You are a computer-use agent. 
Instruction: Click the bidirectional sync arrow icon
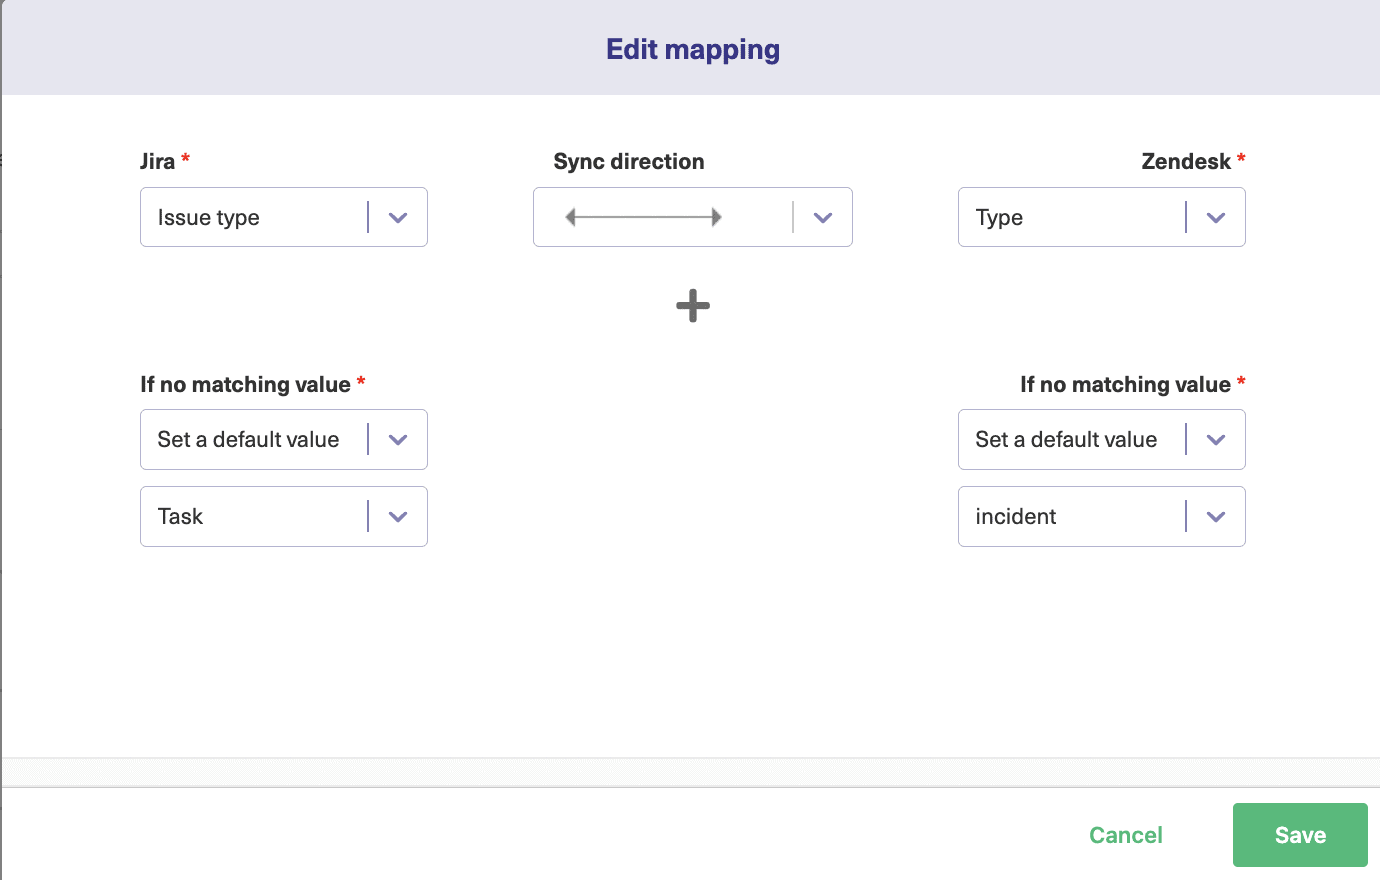pos(645,216)
